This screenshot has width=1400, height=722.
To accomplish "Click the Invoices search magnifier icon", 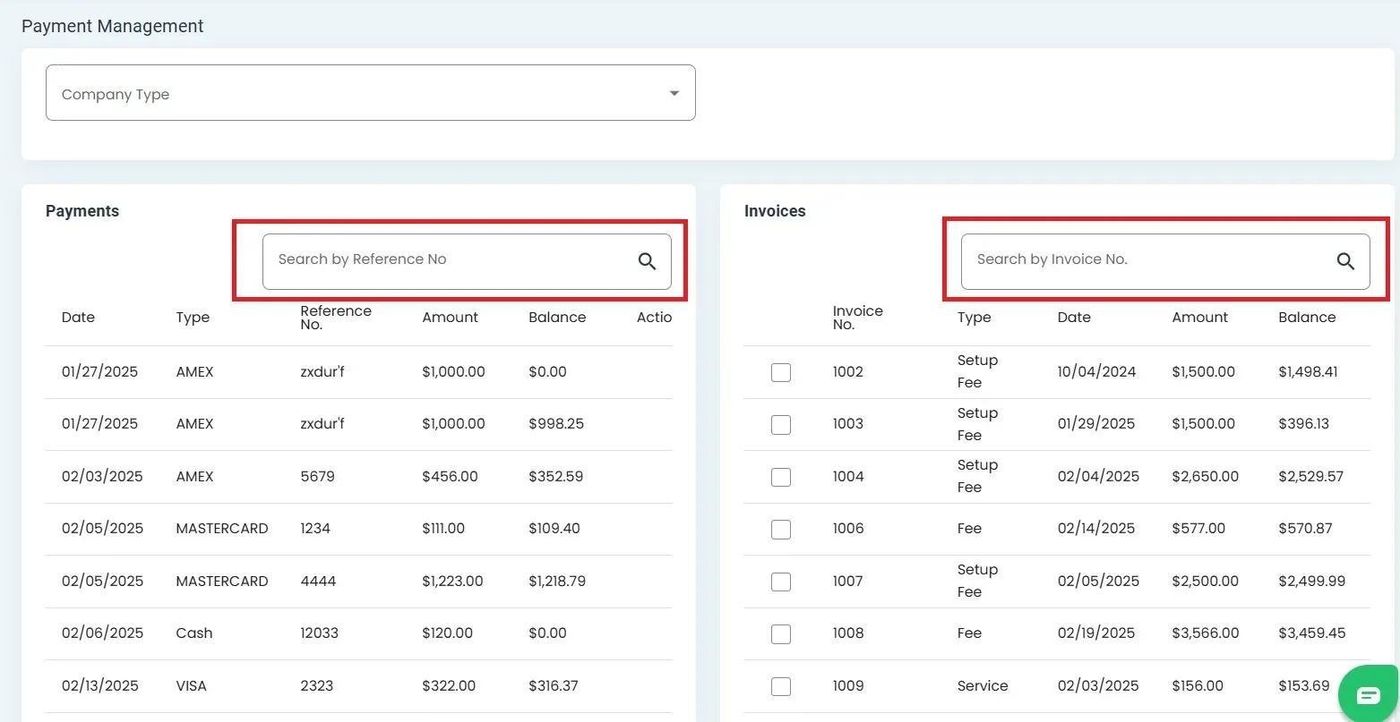I will coord(1345,261).
